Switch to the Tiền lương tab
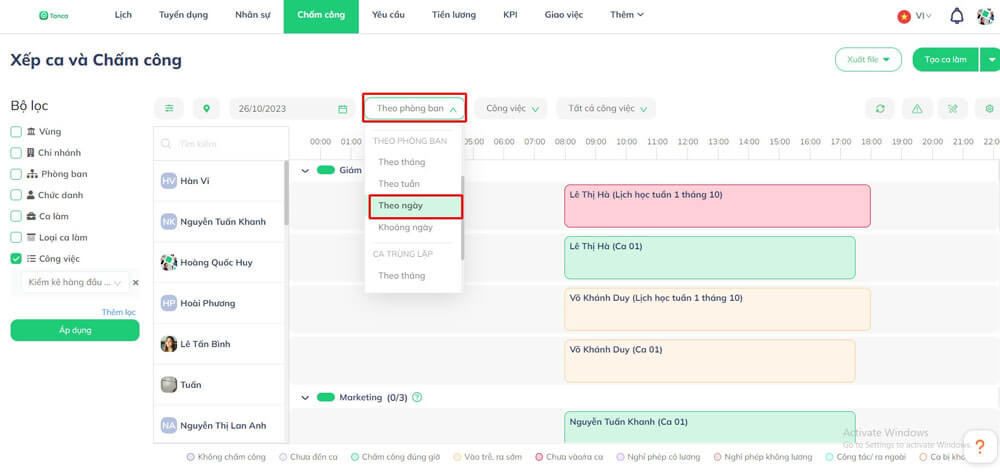 [x=453, y=15]
